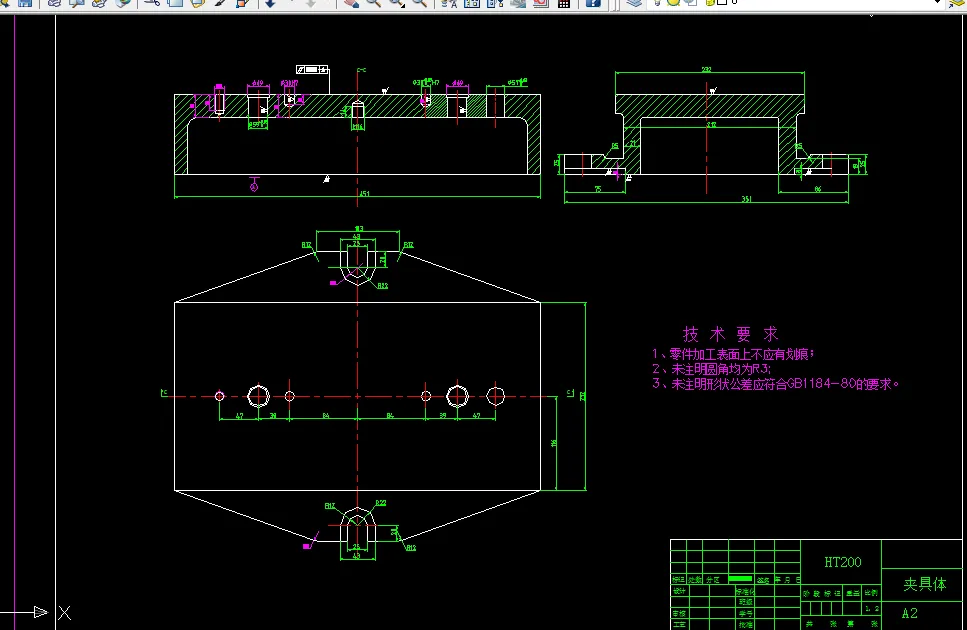Viewport: 967px width, 630px height.
Task: Click the layer color square swatch
Action: 722,2
